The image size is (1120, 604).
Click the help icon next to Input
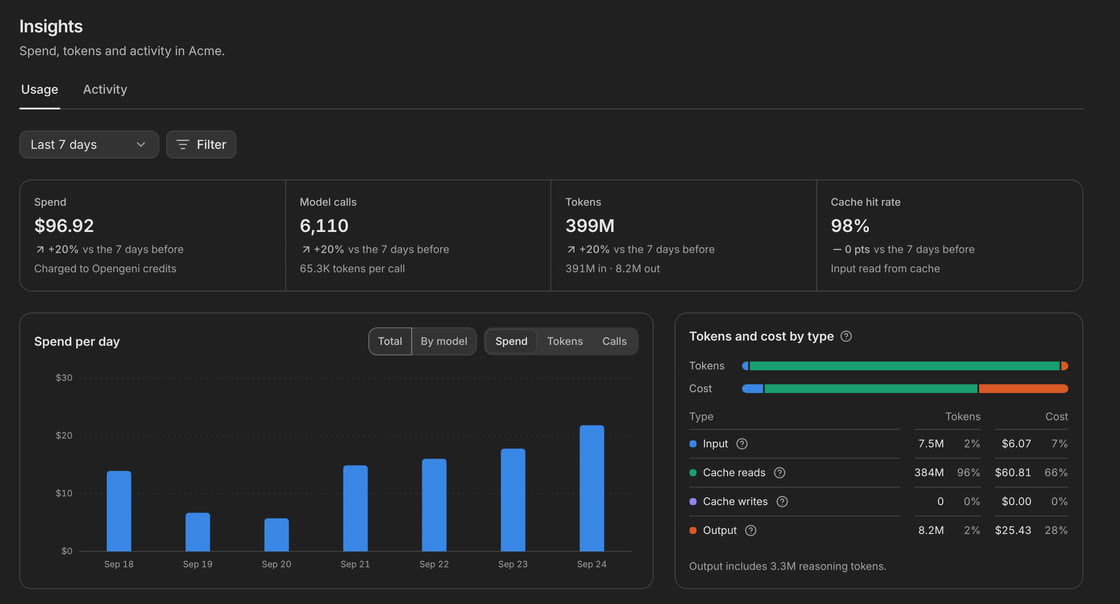(742, 444)
